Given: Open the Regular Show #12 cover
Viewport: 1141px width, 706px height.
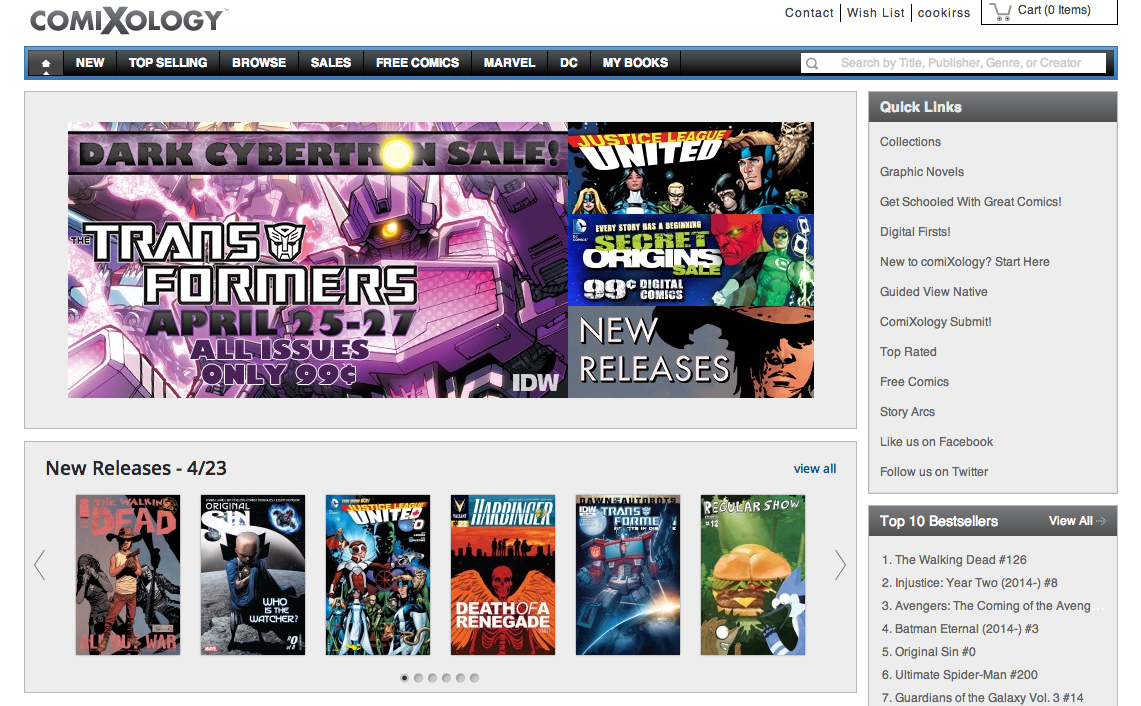Looking at the screenshot, I should click(753, 575).
